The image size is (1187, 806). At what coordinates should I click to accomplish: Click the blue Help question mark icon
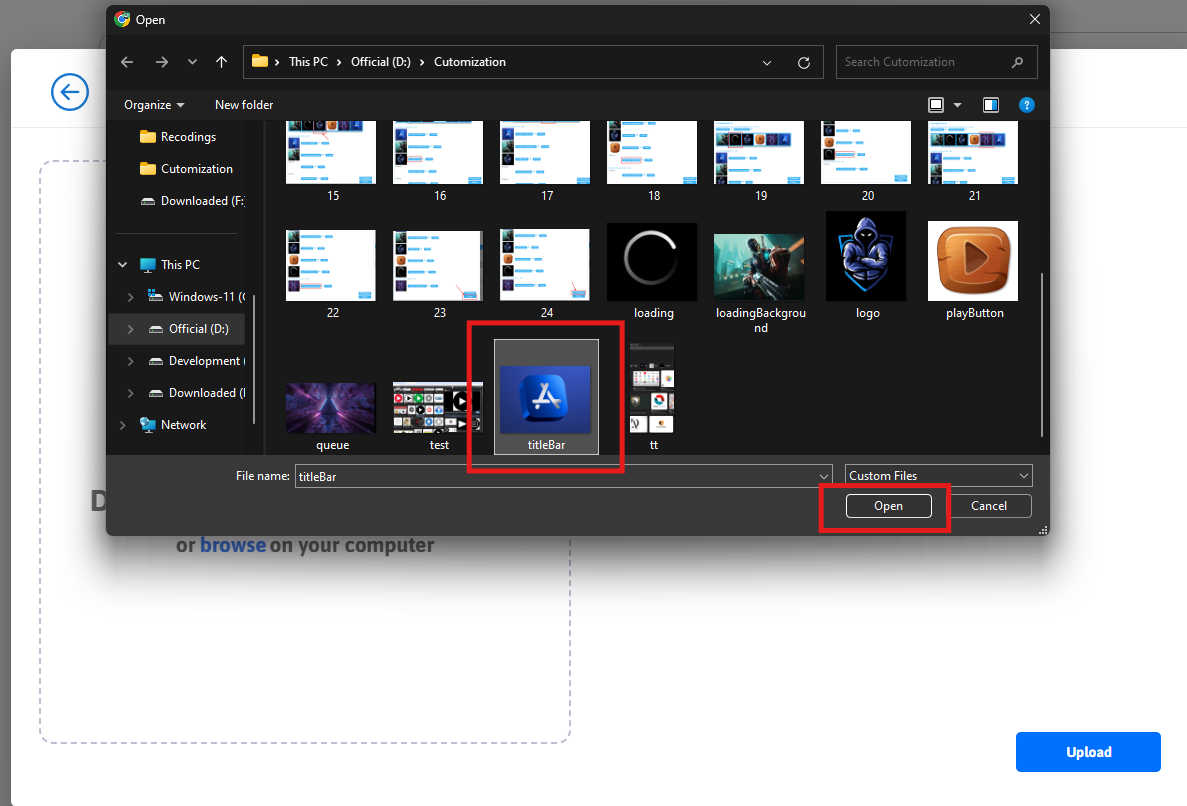[1026, 105]
